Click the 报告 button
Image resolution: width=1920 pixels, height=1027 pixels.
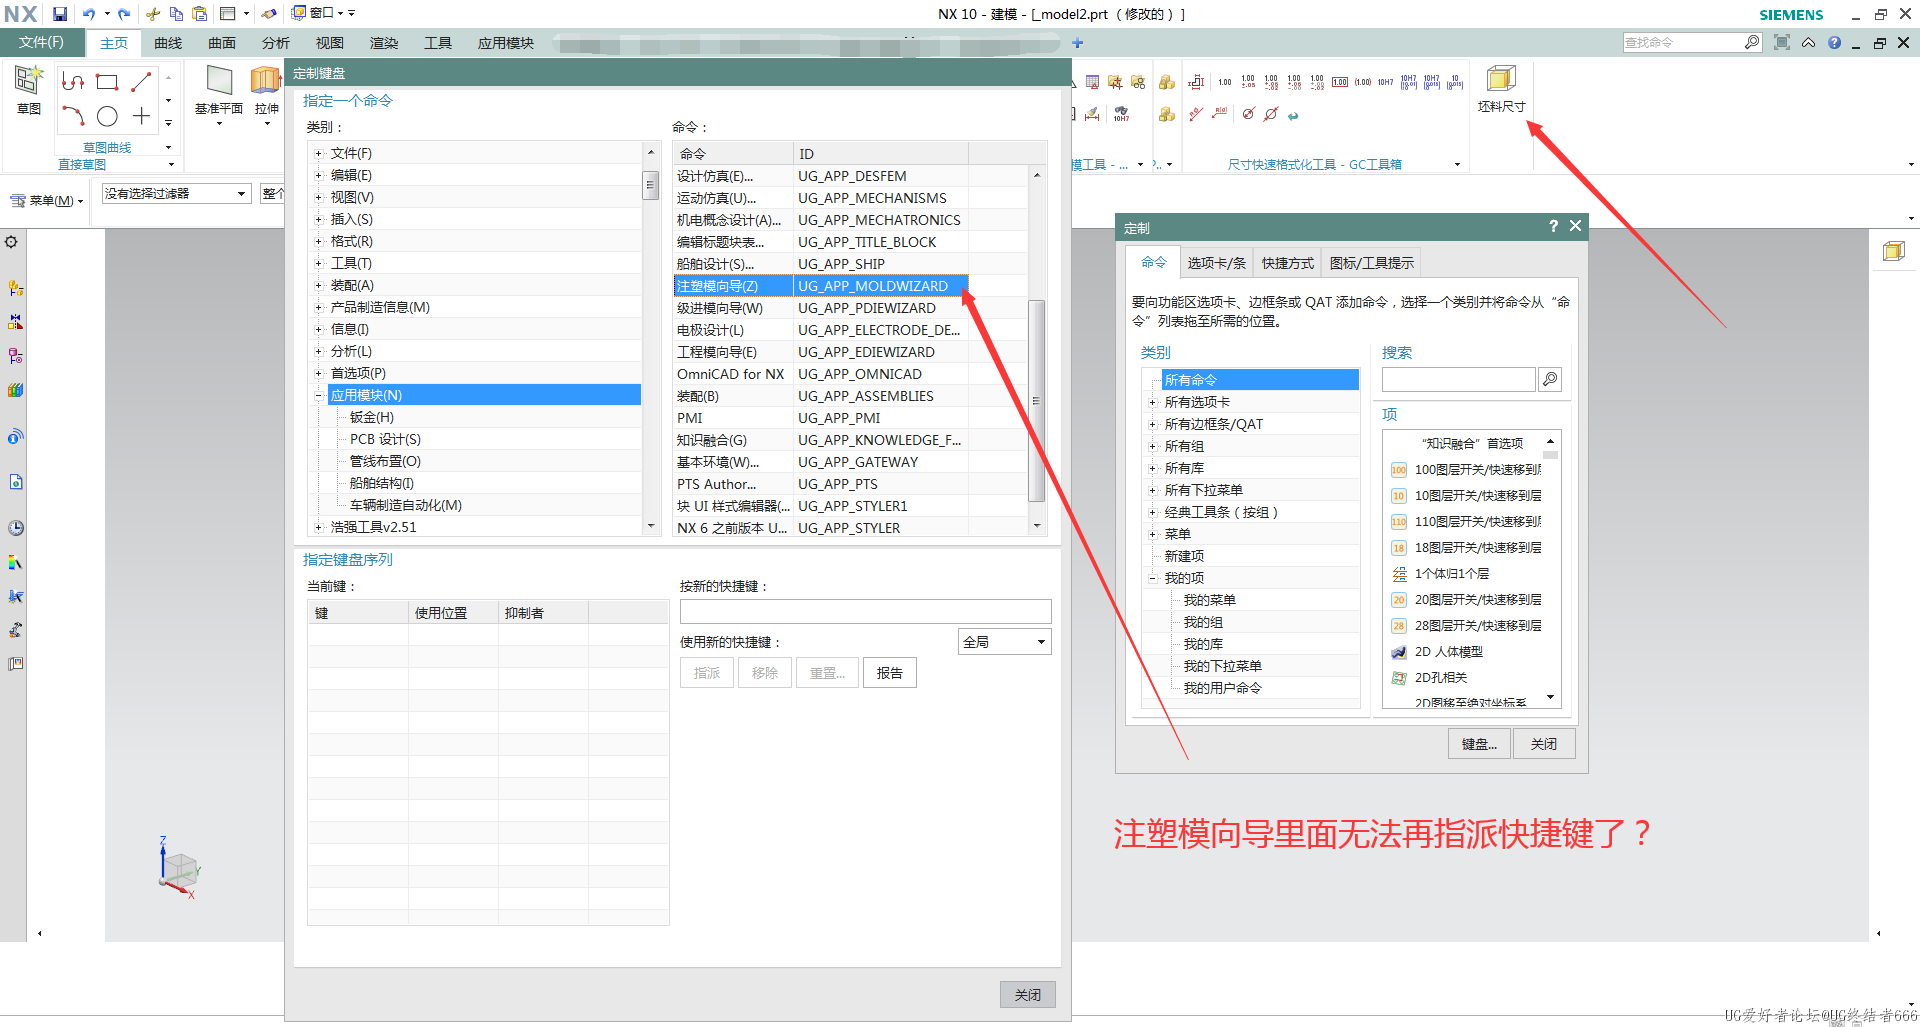click(x=890, y=673)
